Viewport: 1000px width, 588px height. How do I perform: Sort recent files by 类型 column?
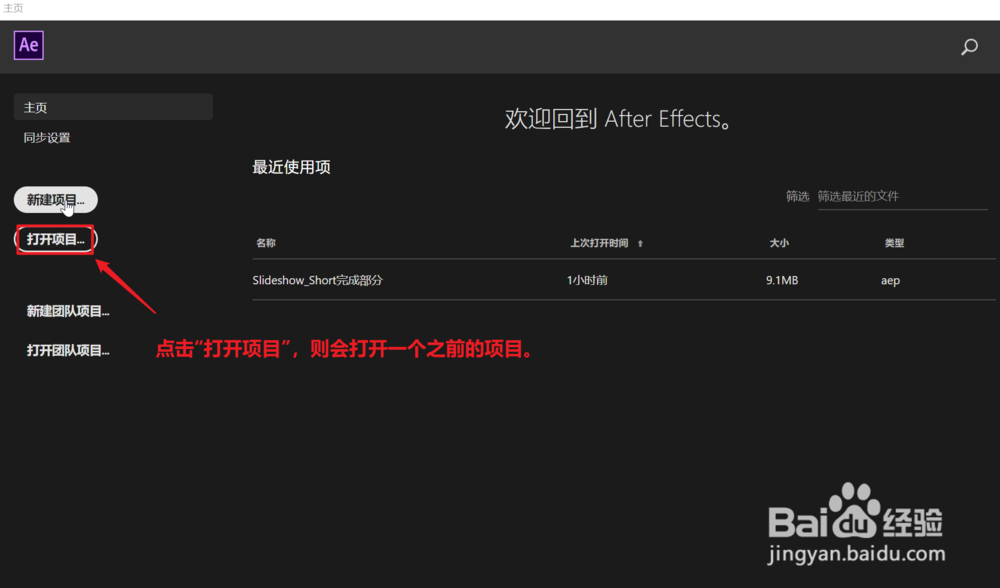tap(894, 243)
